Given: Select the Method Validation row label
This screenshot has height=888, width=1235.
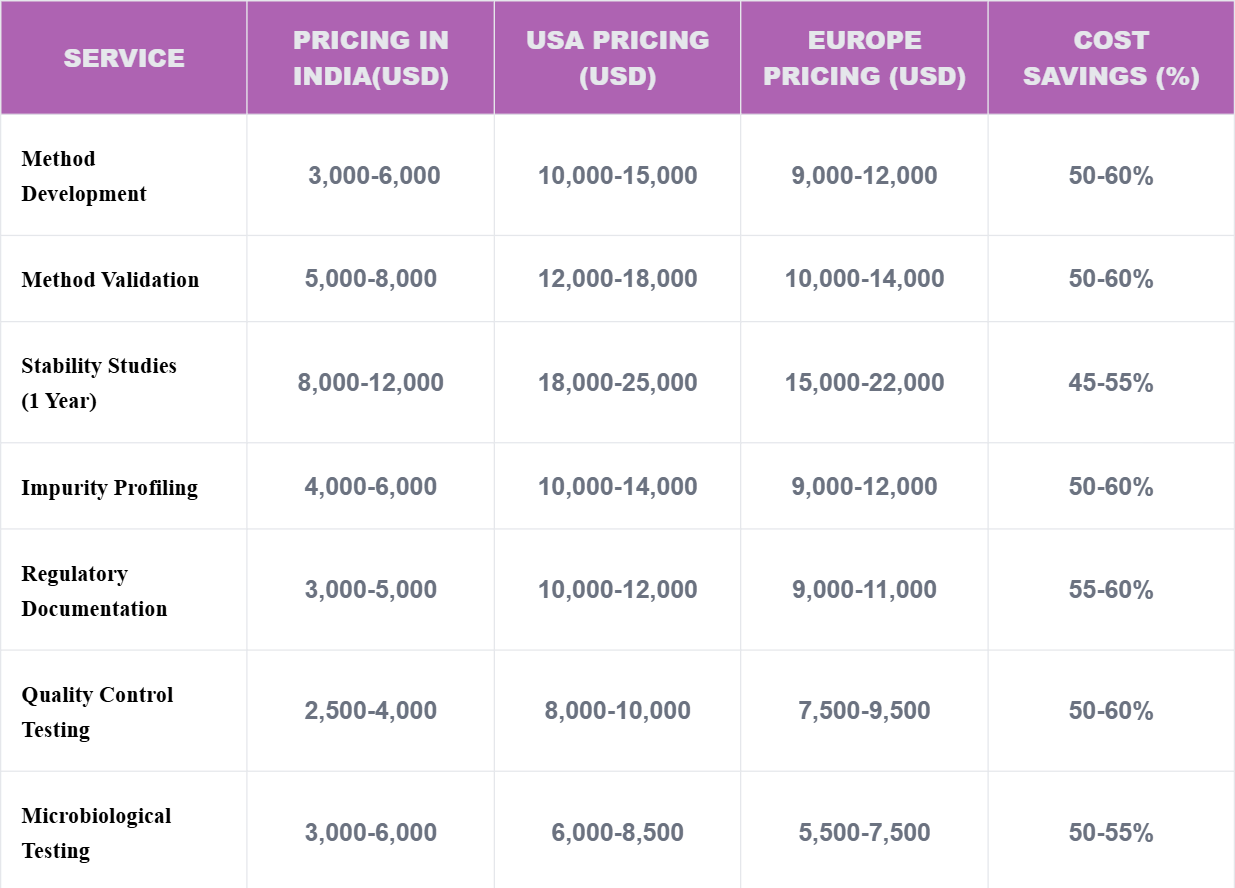Looking at the screenshot, I should coord(110,280).
